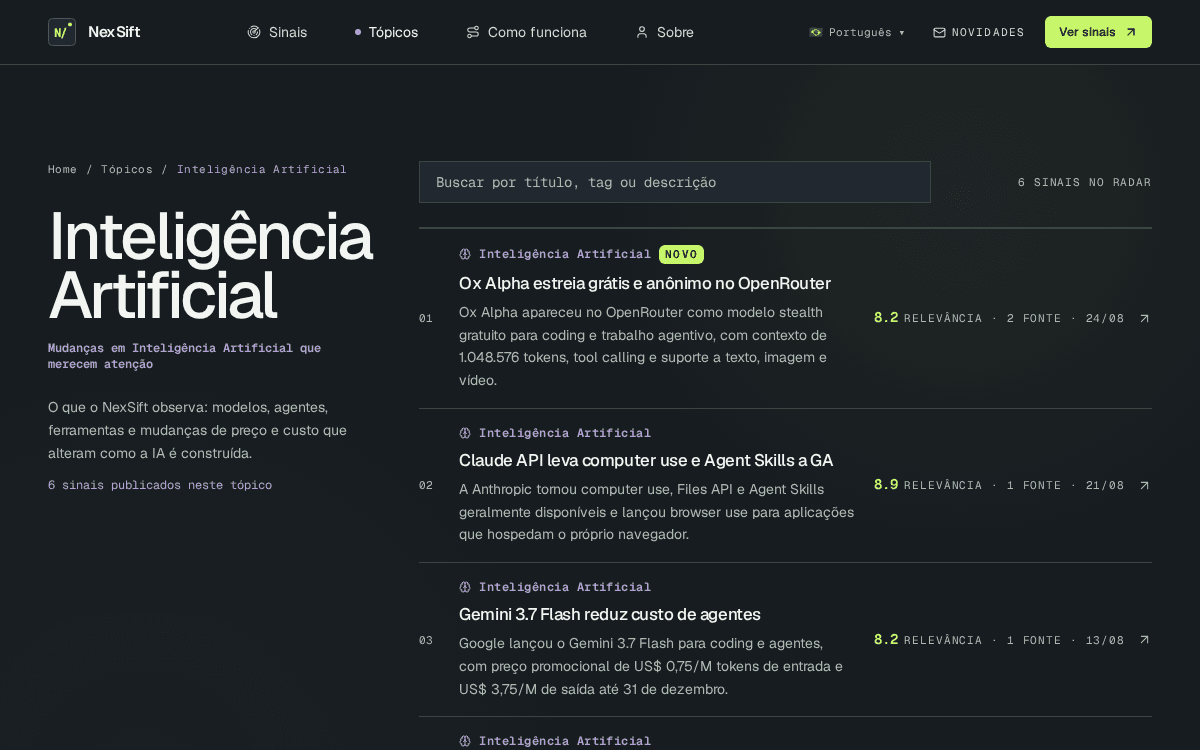
Task: Click 'O que o NexSift observa' paragraph
Action: pyautogui.click(x=198, y=431)
